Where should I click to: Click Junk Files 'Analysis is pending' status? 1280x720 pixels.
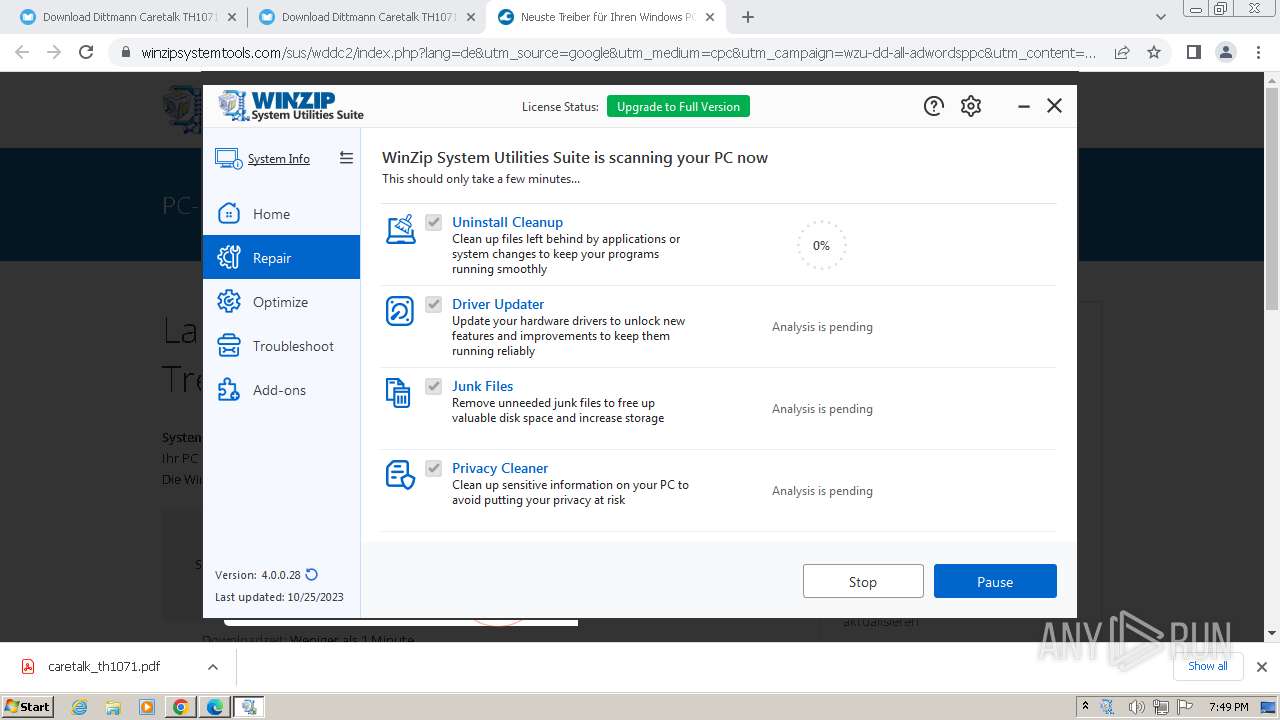click(x=822, y=409)
